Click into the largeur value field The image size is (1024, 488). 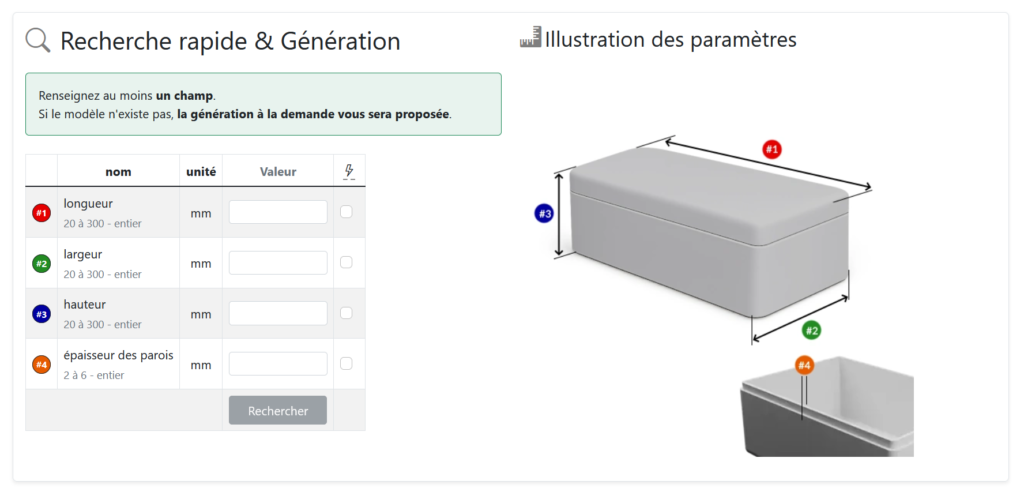coord(278,263)
